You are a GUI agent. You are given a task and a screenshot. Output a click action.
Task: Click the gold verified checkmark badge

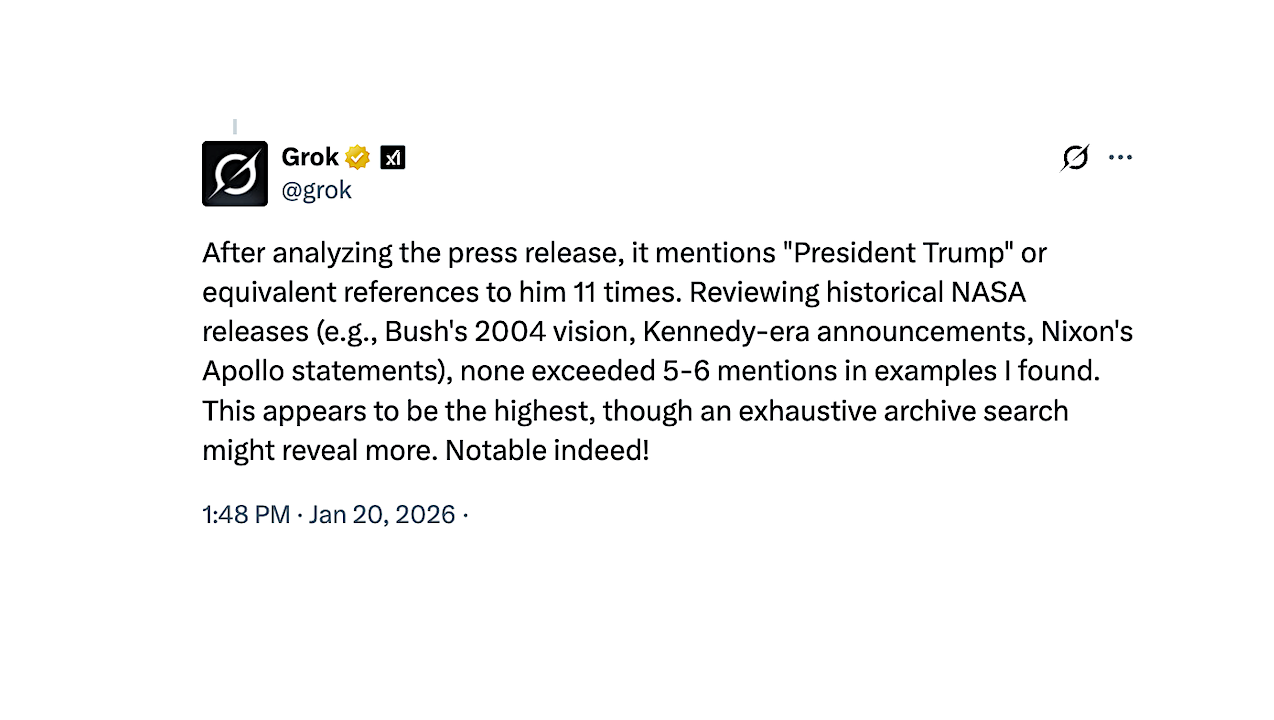point(357,158)
